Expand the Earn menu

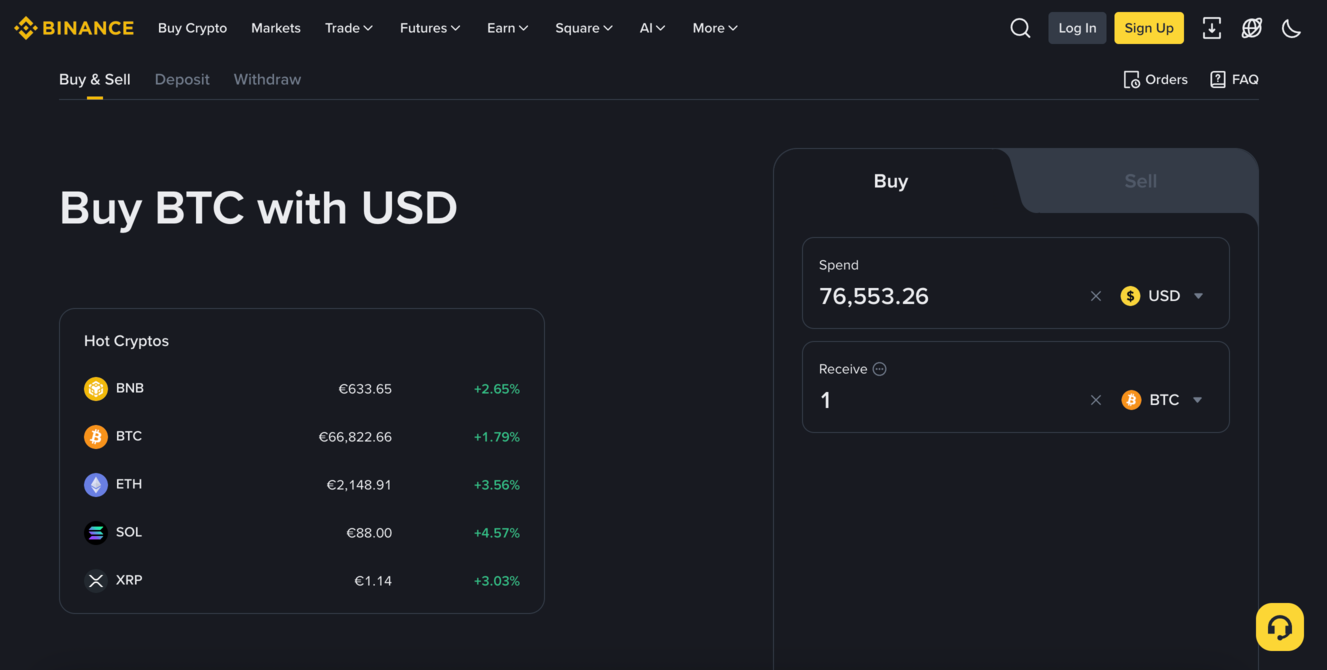(508, 28)
